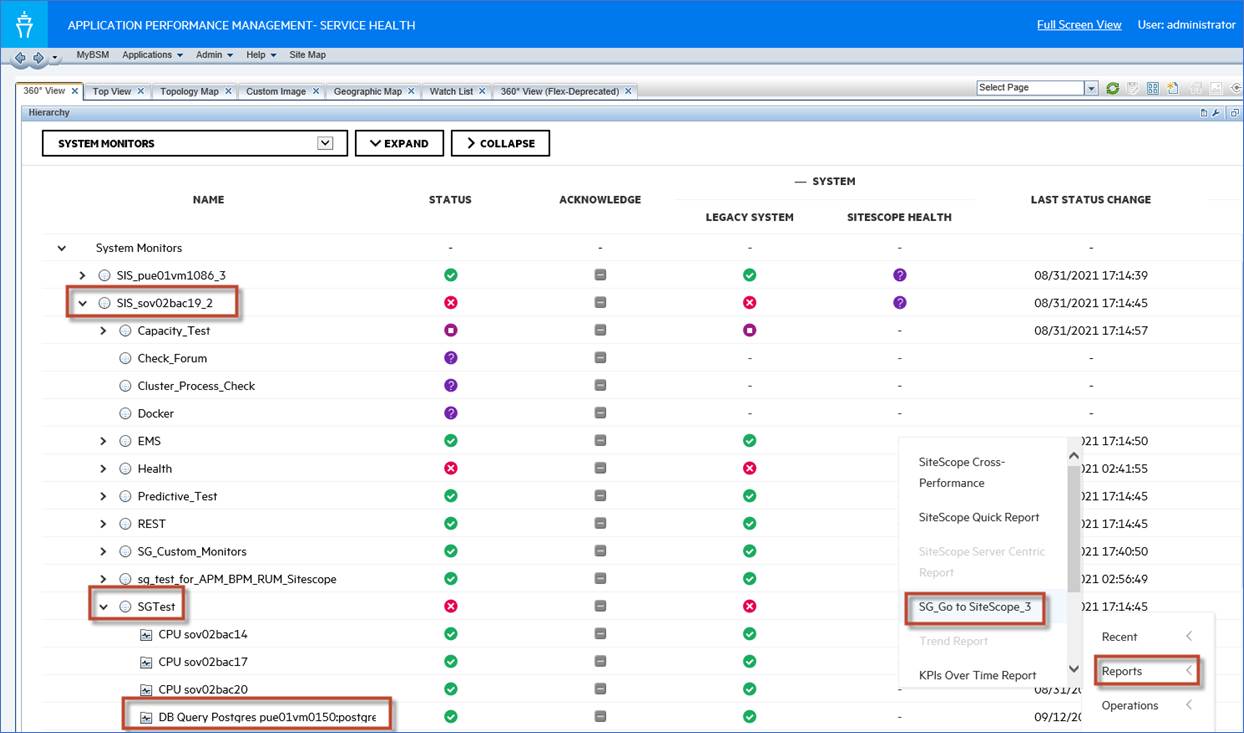Click the status circle next to Check_Forum

[x=125, y=358]
